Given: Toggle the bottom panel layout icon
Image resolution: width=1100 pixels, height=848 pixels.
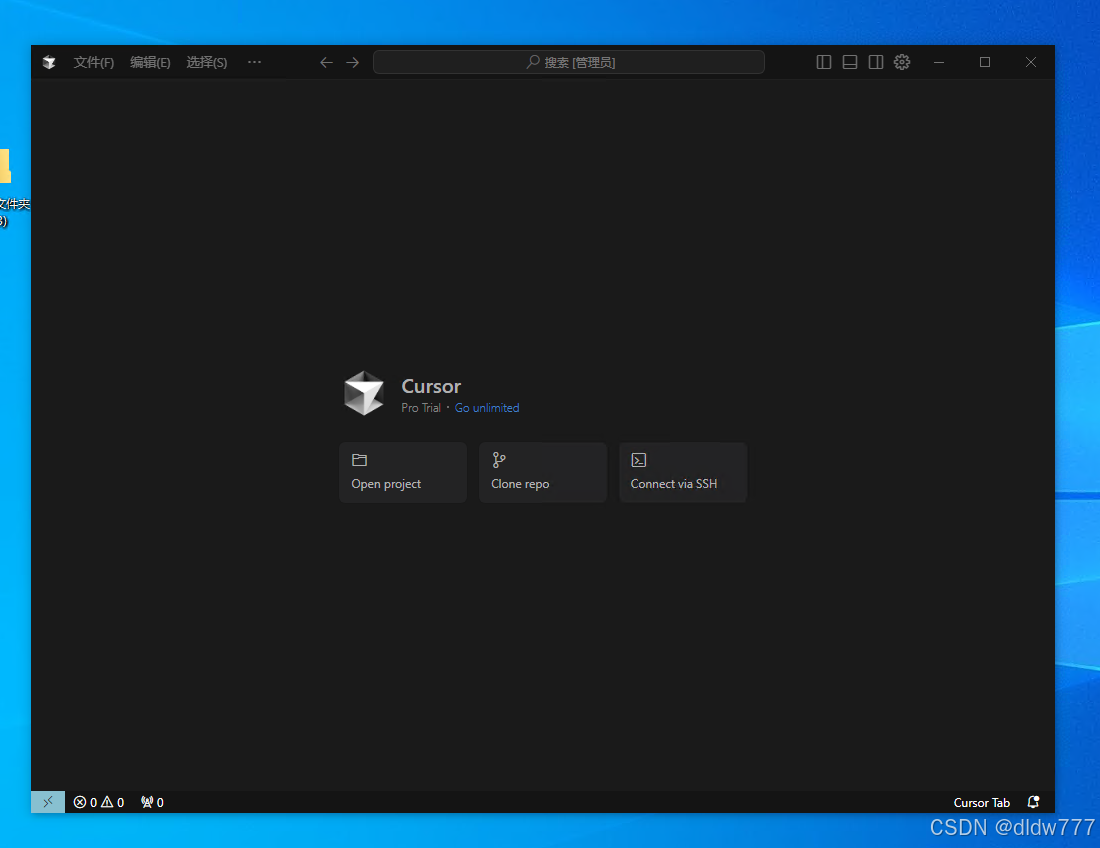Looking at the screenshot, I should [x=850, y=62].
